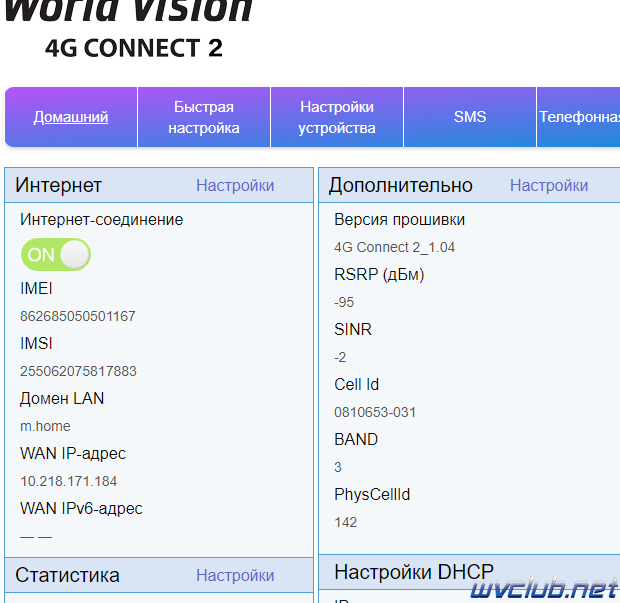Toggle the Интернет-соединение ON switch
Image resolution: width=620 pixels, height=603 pixels.
pos(56,254)
